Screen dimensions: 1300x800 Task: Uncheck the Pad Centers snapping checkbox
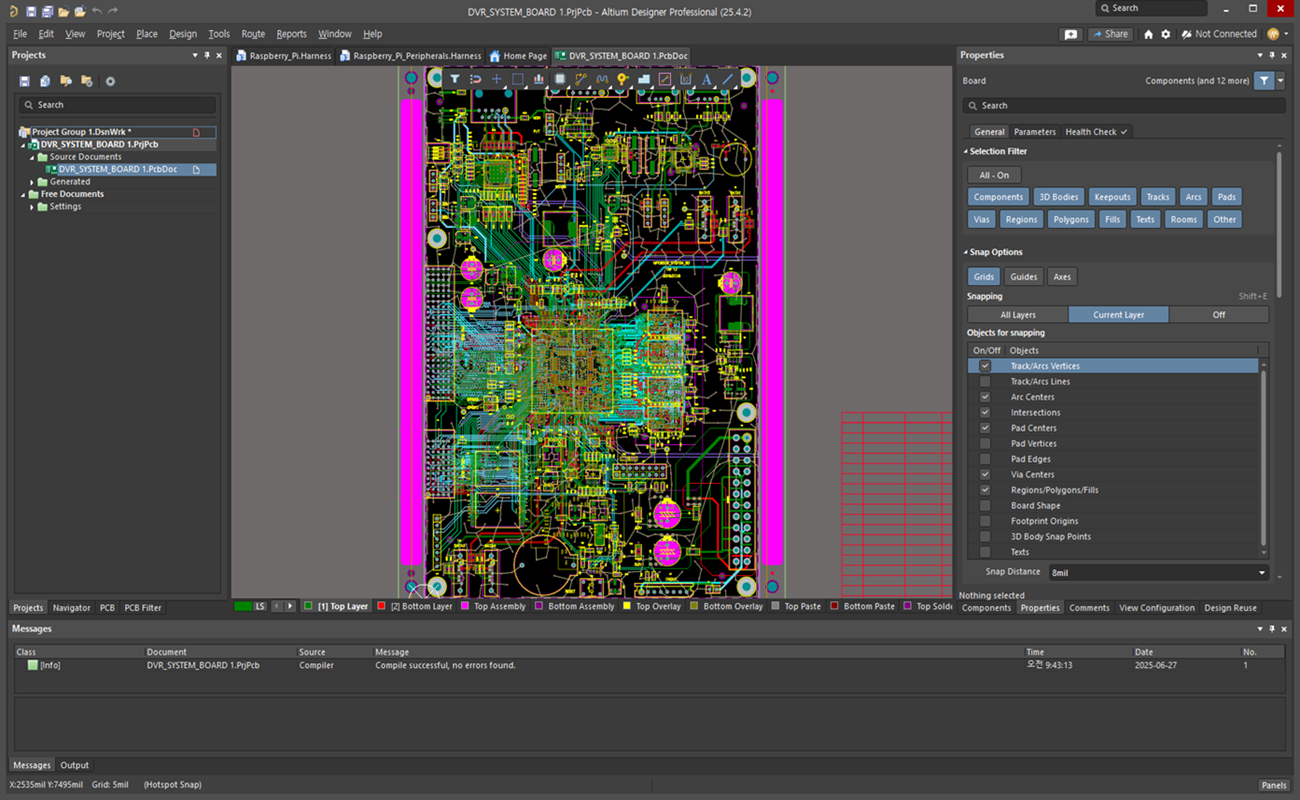(x=985, y=428)
